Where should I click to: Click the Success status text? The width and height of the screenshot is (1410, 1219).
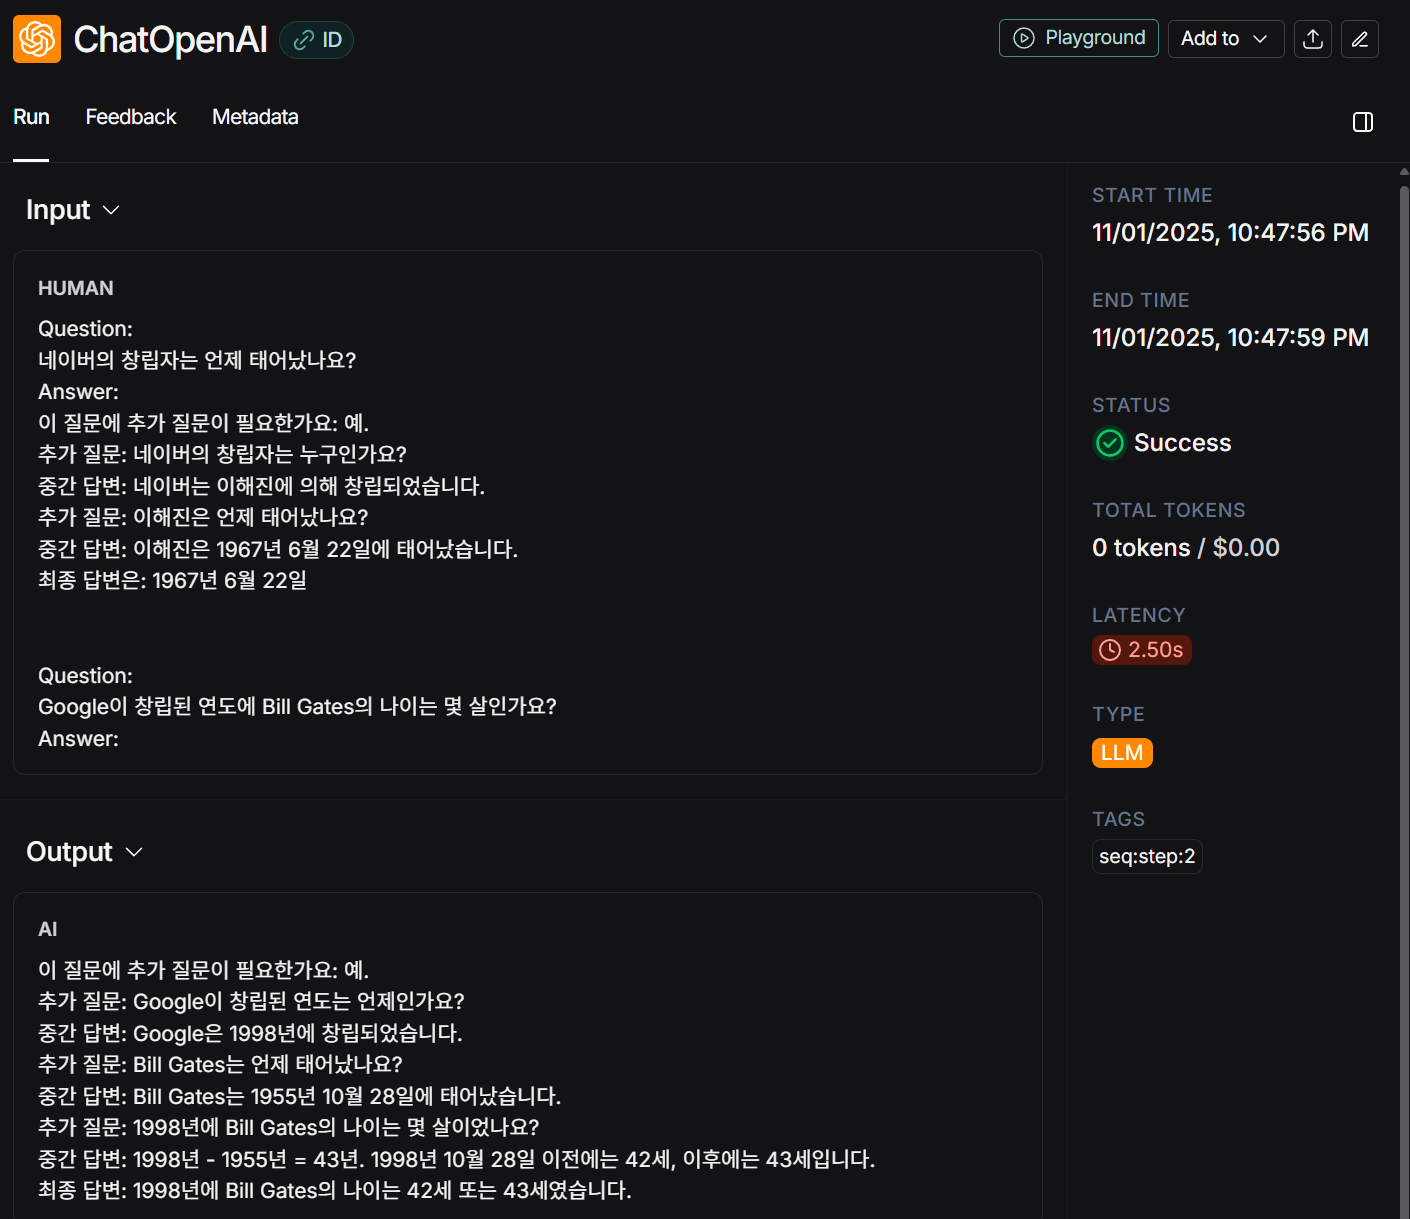tap(1182, 443)
